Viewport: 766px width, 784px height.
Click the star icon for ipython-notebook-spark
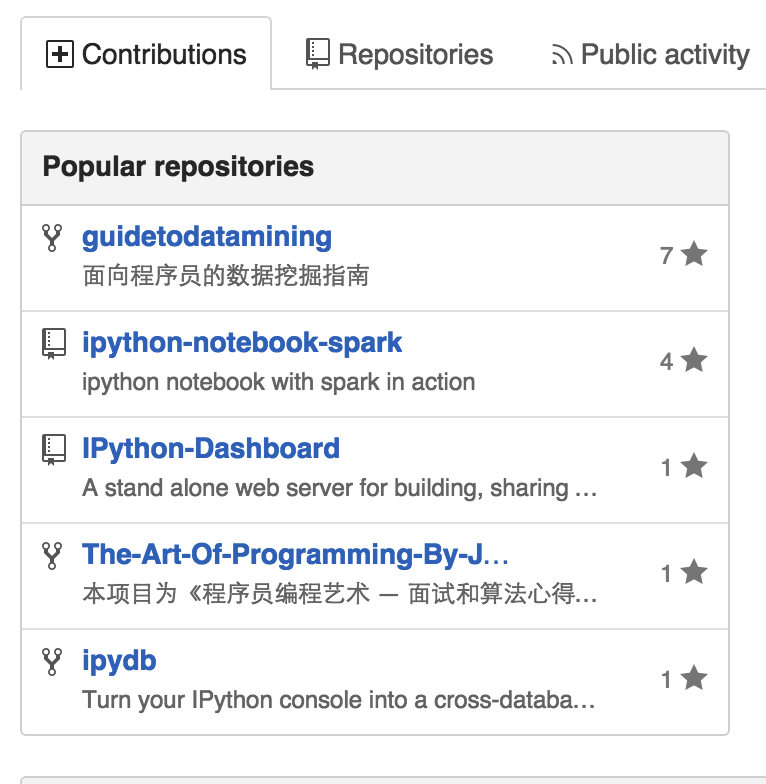(x=694, y=361)
